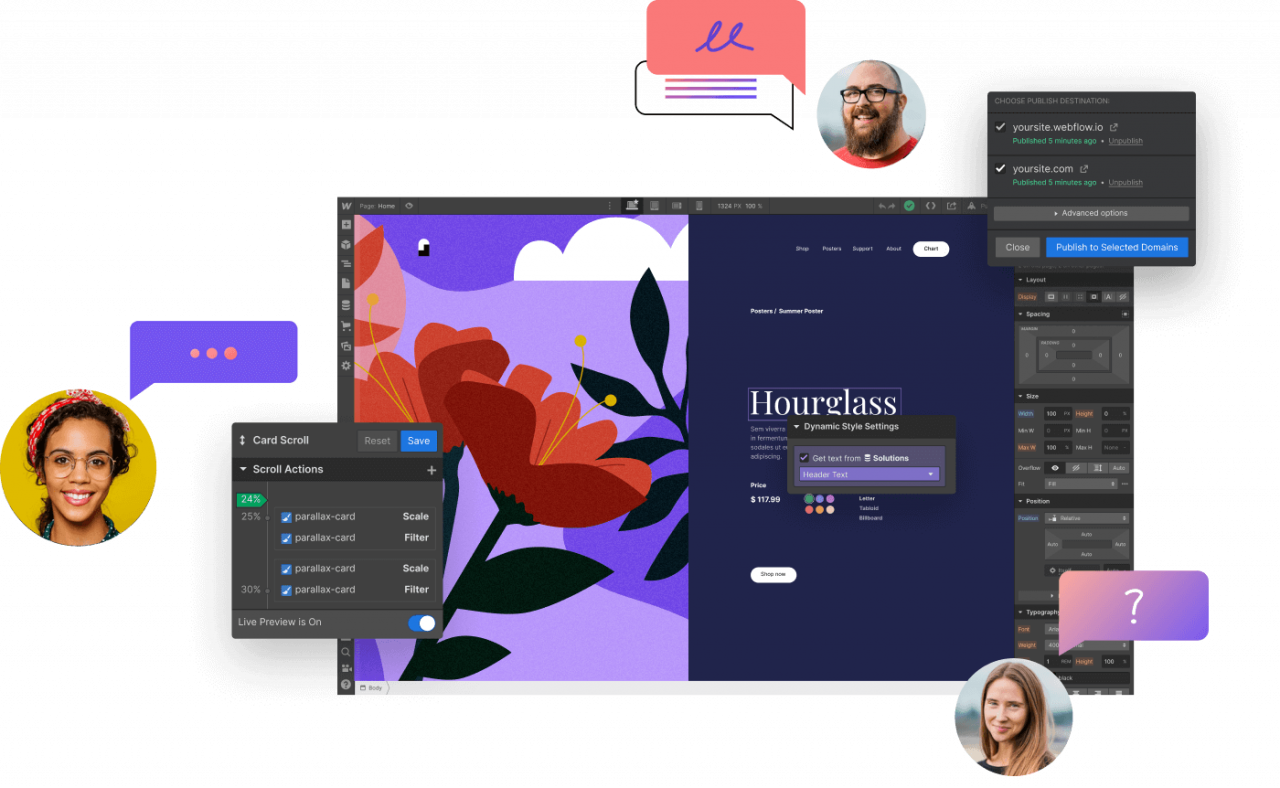
Task: Open the Header Text dropdown
Action: point(868,473)
